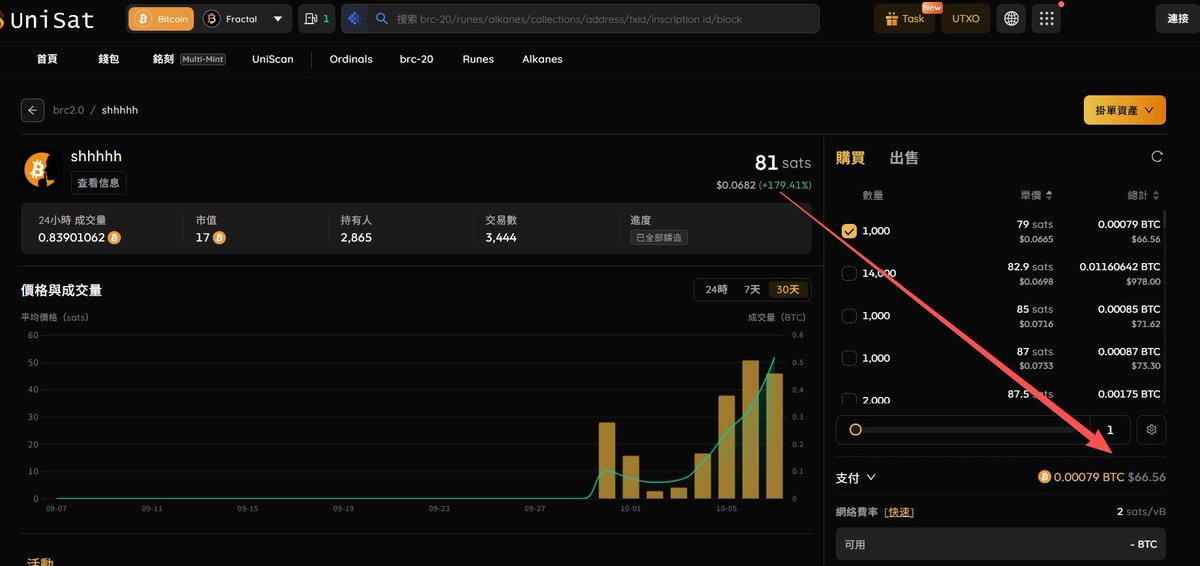Open the settings gear next to quantity

[x=1151, y=430]
